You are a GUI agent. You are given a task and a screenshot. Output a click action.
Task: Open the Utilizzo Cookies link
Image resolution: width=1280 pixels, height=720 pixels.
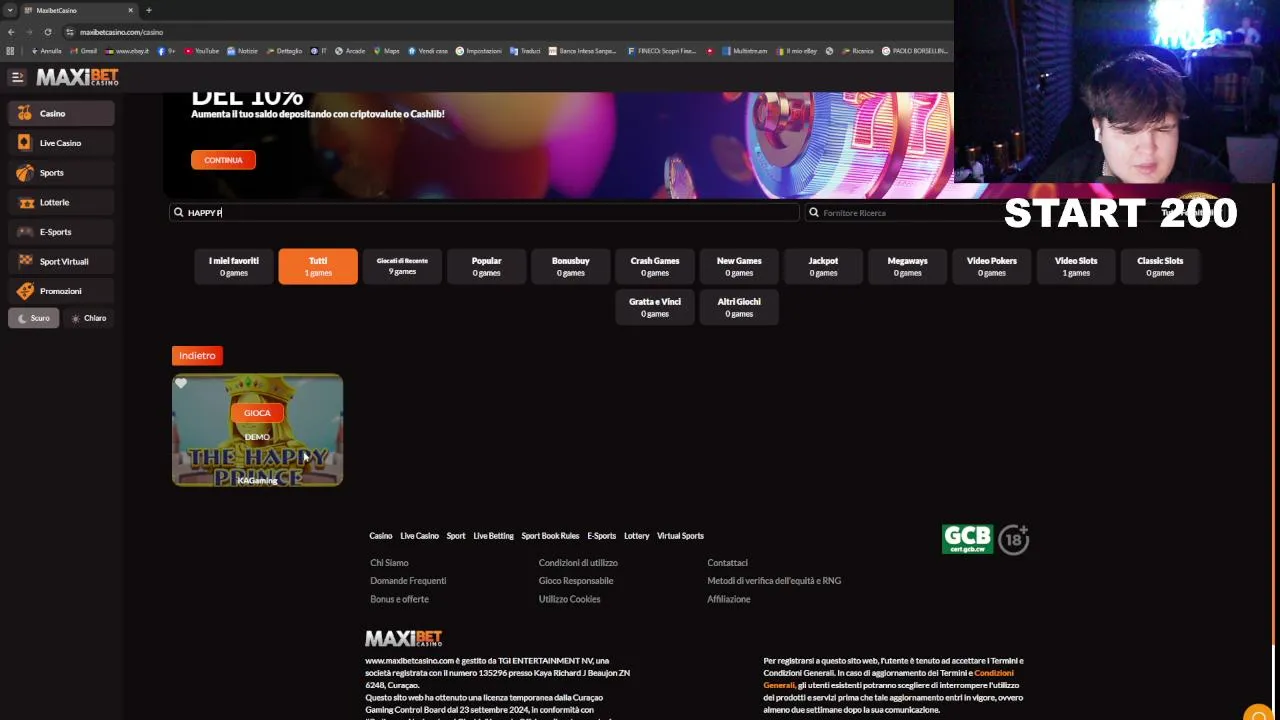[569, 599]
